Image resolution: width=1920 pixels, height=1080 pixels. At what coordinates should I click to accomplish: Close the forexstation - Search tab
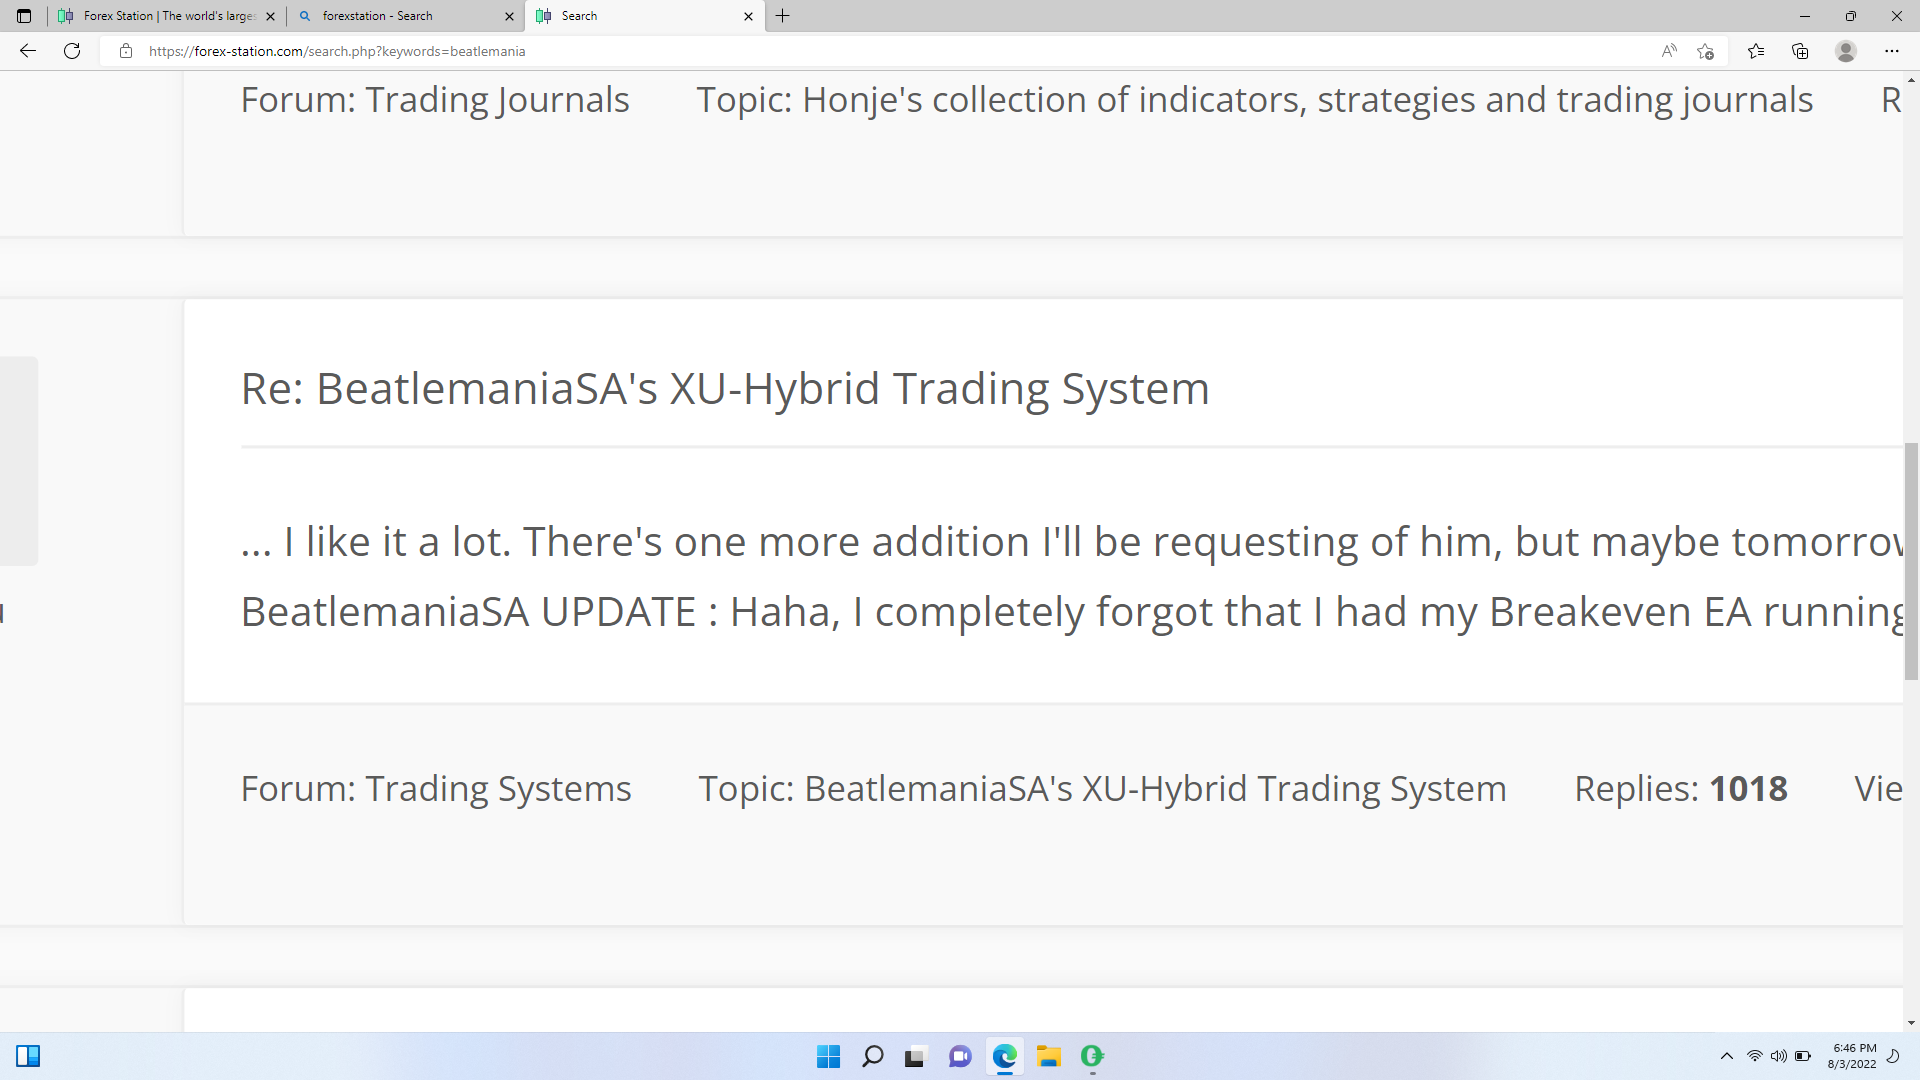(509, 16)
